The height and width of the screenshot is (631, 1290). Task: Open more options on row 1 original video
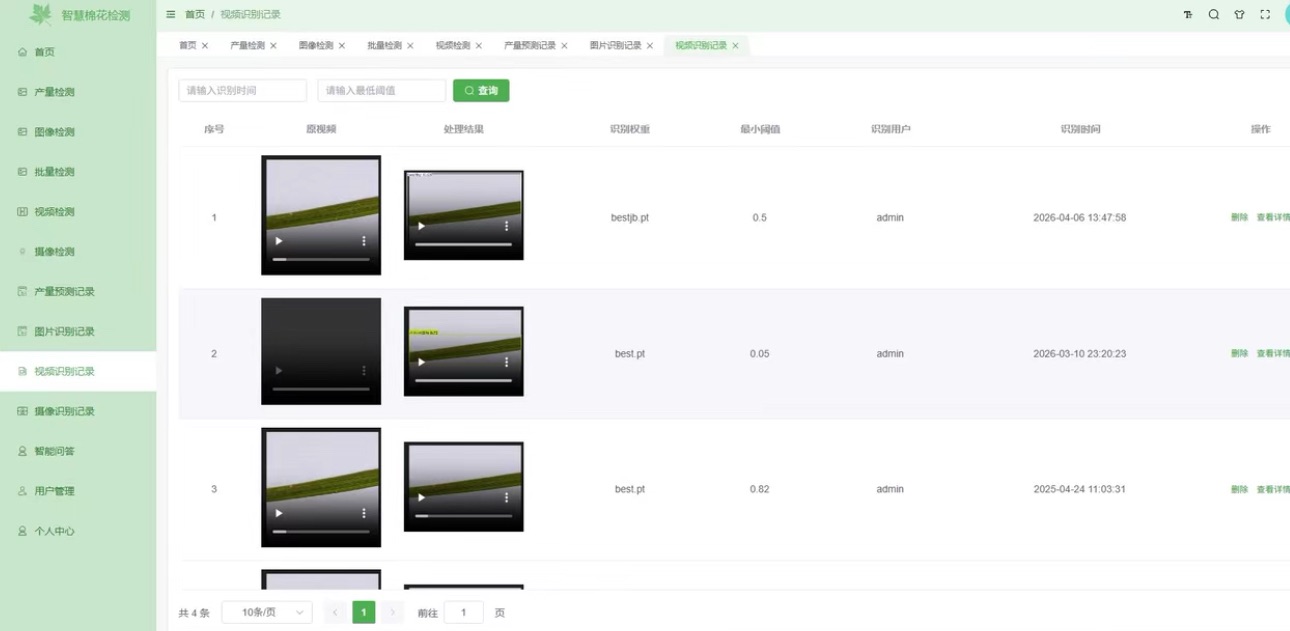[364, 241]
